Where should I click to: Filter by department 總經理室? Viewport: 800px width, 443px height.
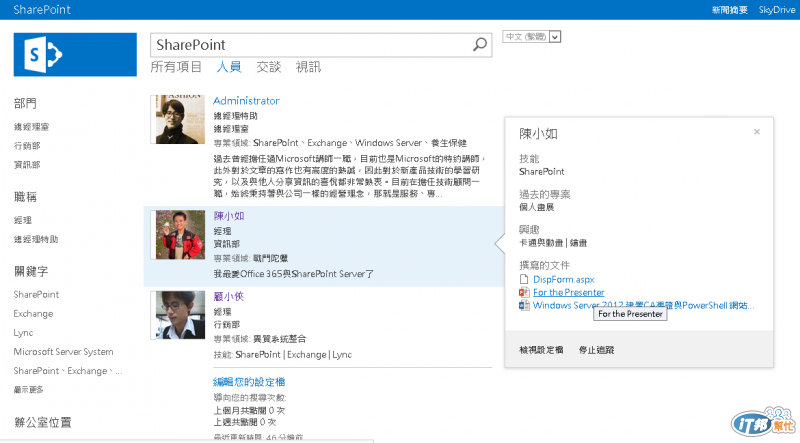point(31,127)
